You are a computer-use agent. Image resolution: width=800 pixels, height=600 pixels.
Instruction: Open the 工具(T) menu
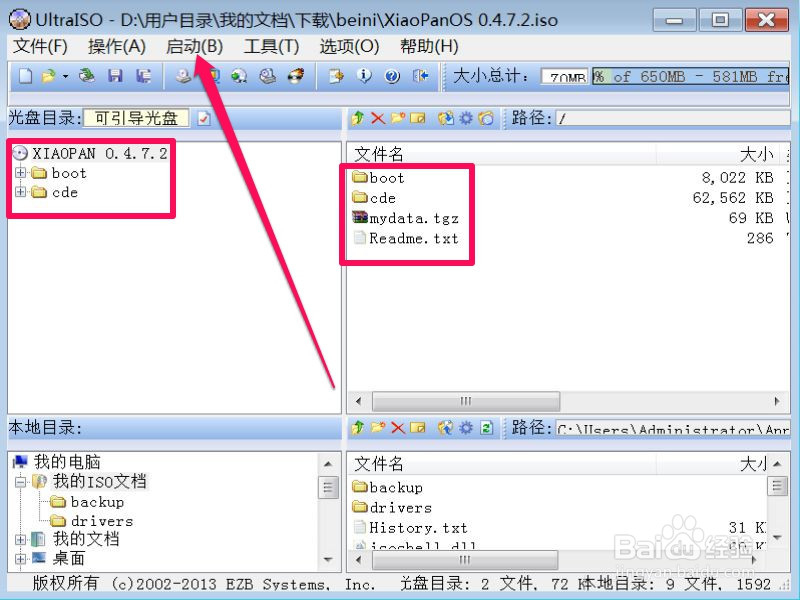271,46
